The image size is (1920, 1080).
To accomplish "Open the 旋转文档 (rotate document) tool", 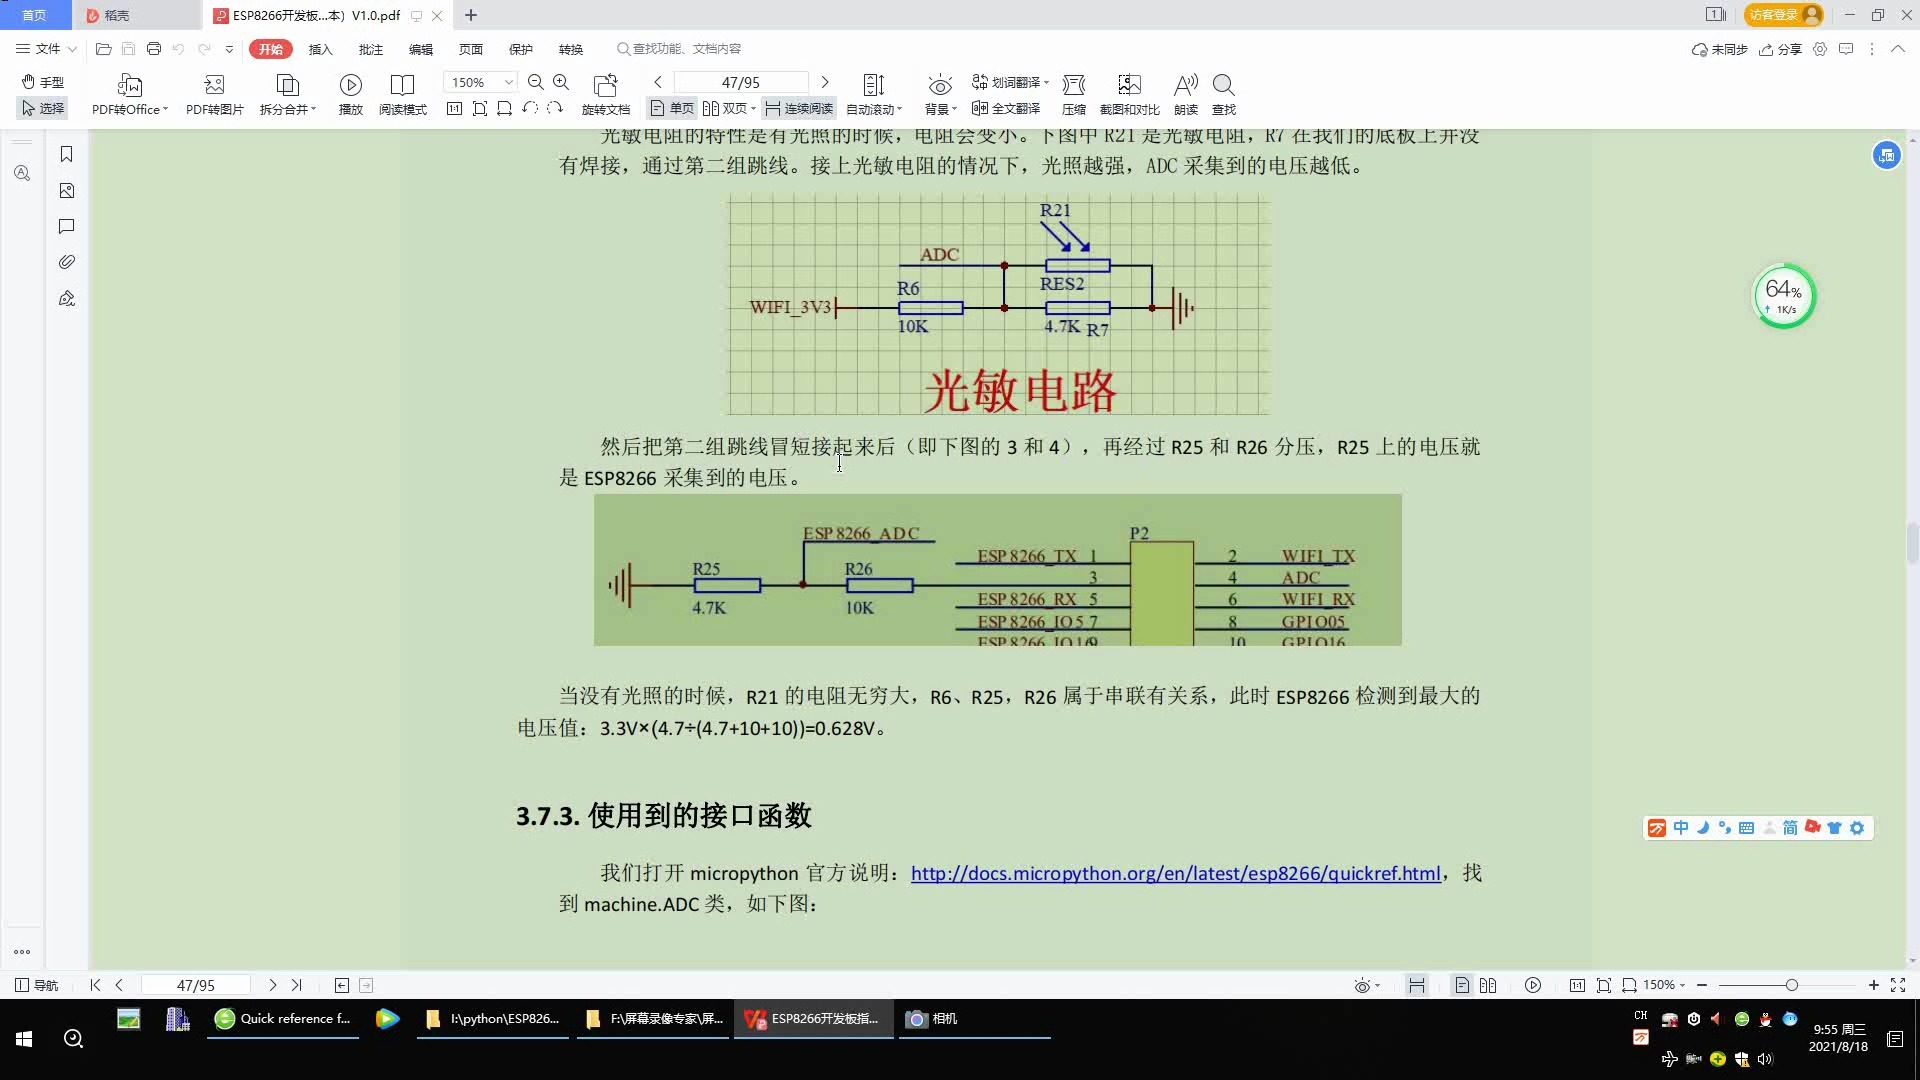I will click(x=607, y=93).
